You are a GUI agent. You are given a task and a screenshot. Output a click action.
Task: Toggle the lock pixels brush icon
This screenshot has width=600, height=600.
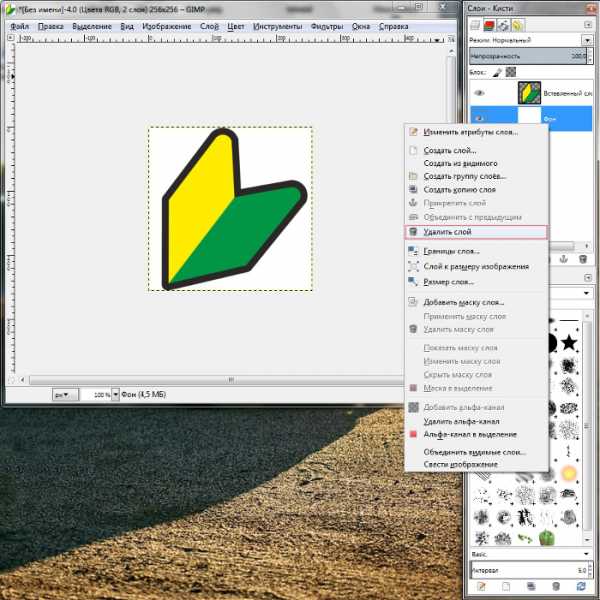coord(497,72)
